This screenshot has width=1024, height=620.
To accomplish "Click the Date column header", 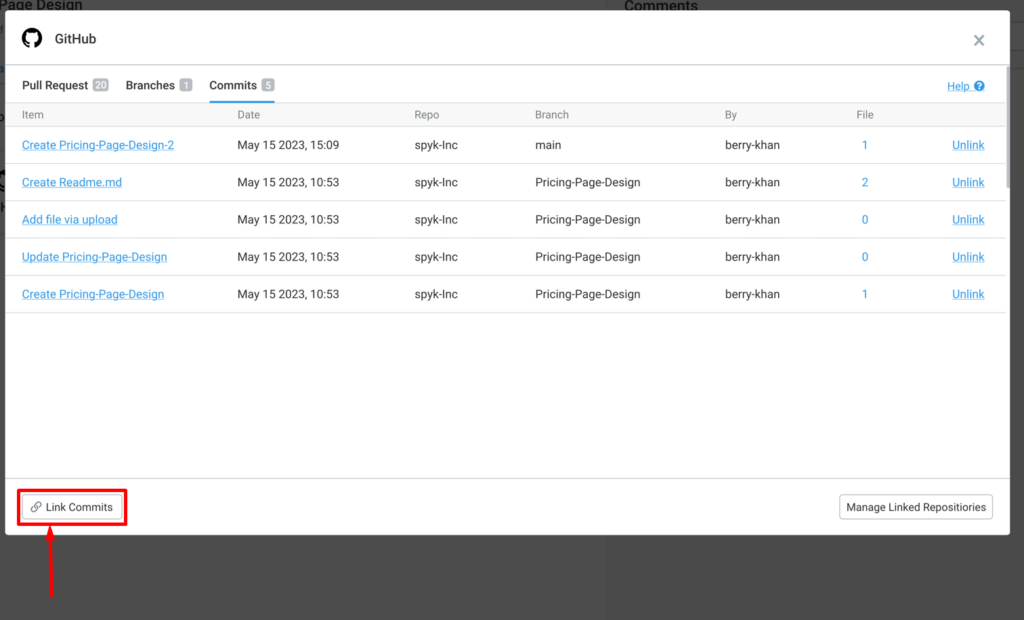I will (x=248, y=115).
